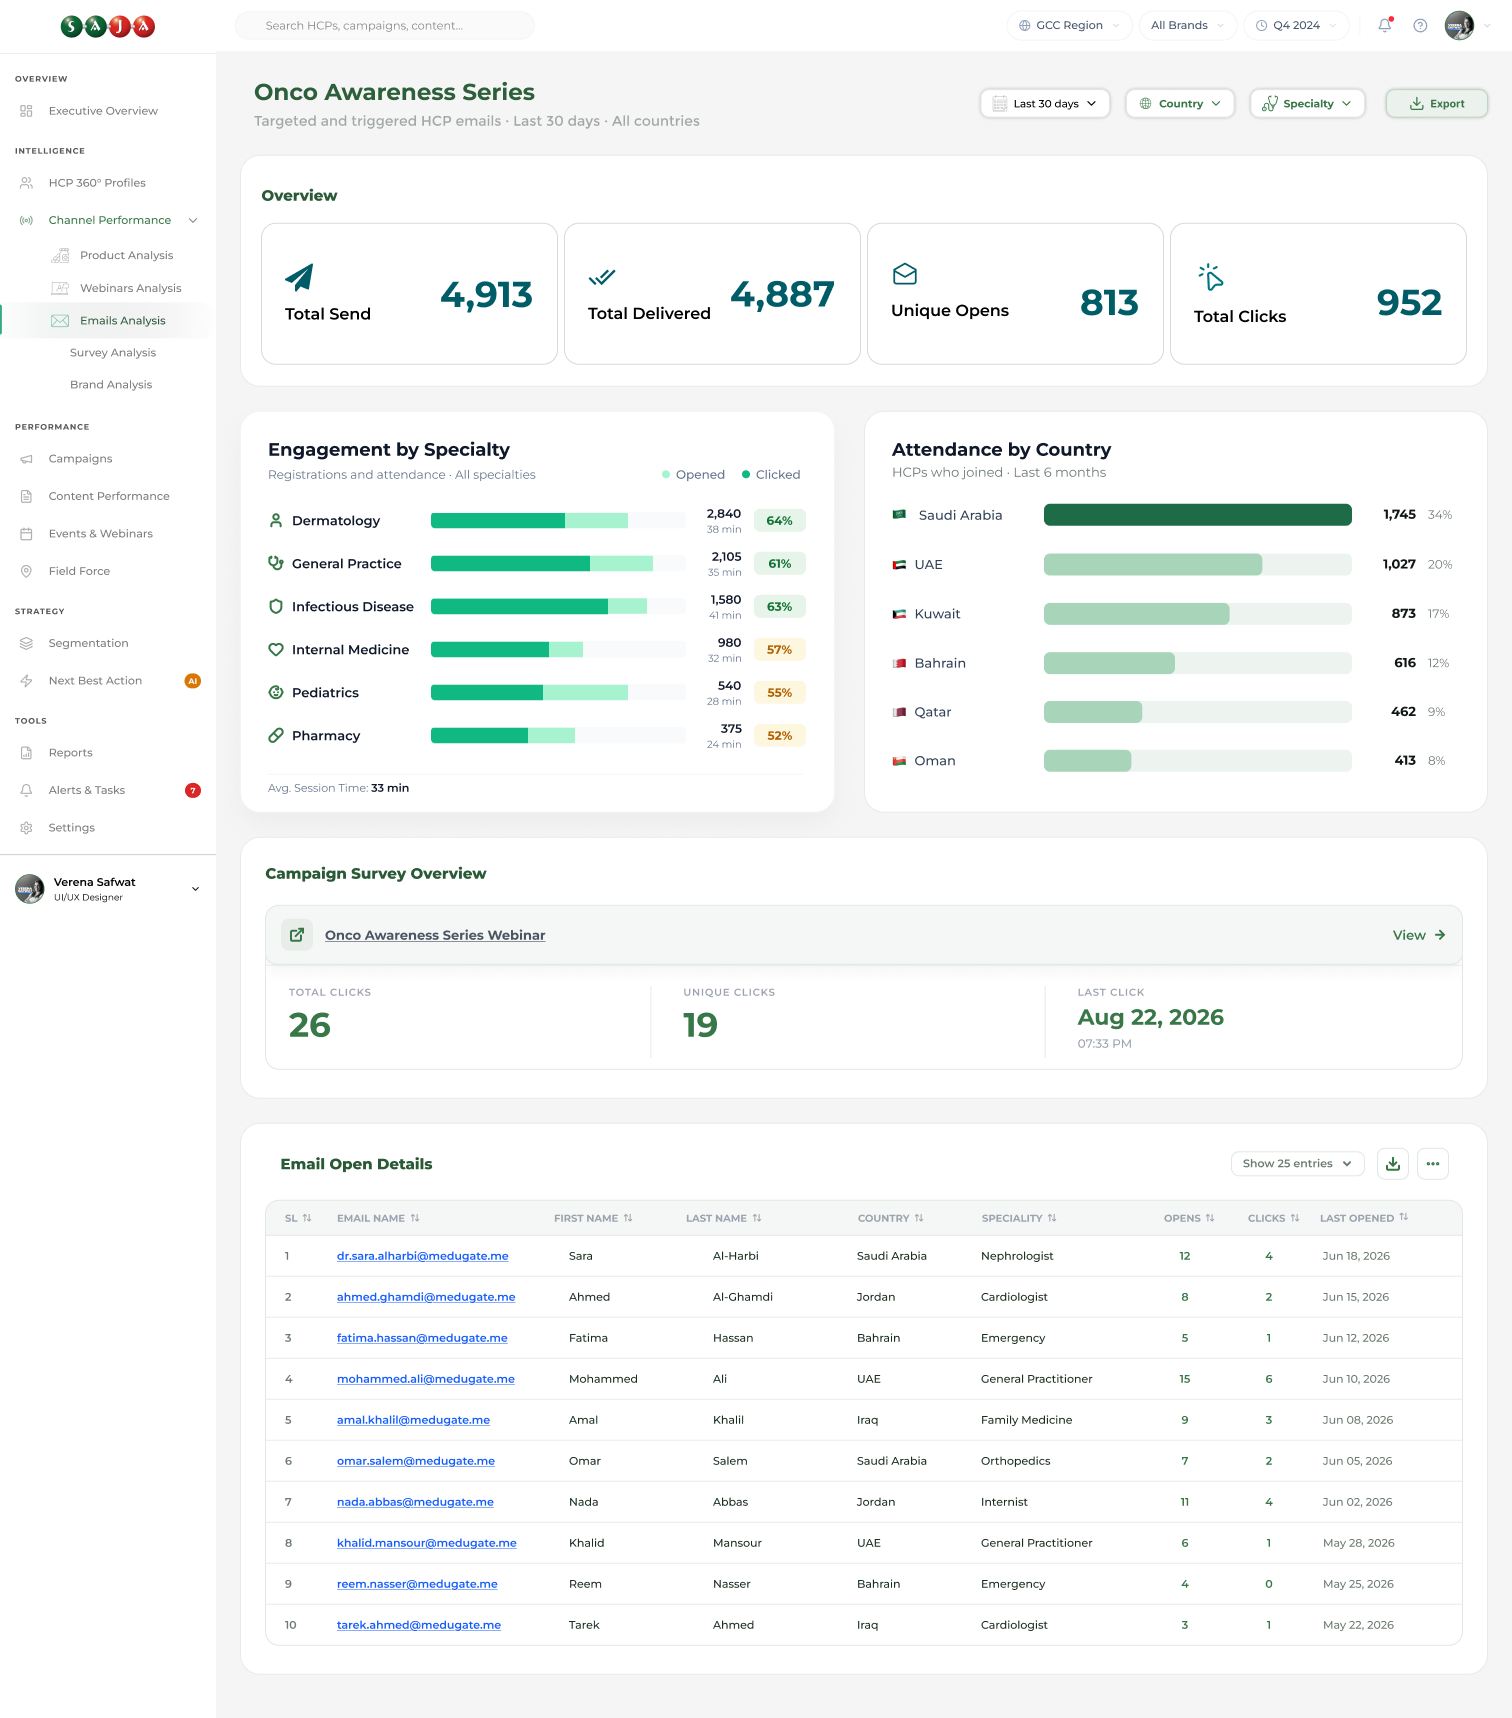Open the Last 30 days date filter
This screenshot has width=1512, height=1718.
[x=1045, y=103]
